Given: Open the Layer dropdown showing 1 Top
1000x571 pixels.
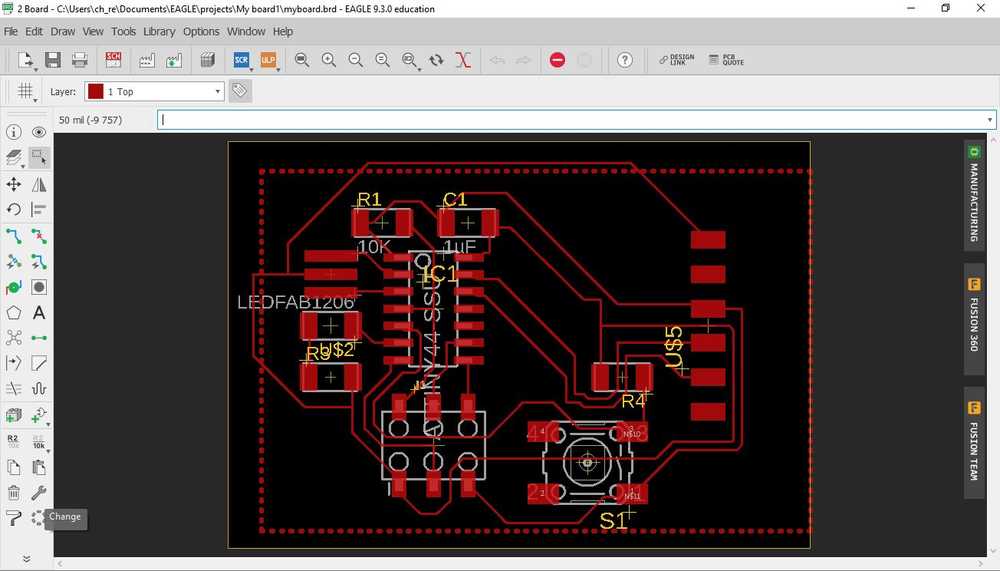Looking at the screenshot, I should pos(154,91).
